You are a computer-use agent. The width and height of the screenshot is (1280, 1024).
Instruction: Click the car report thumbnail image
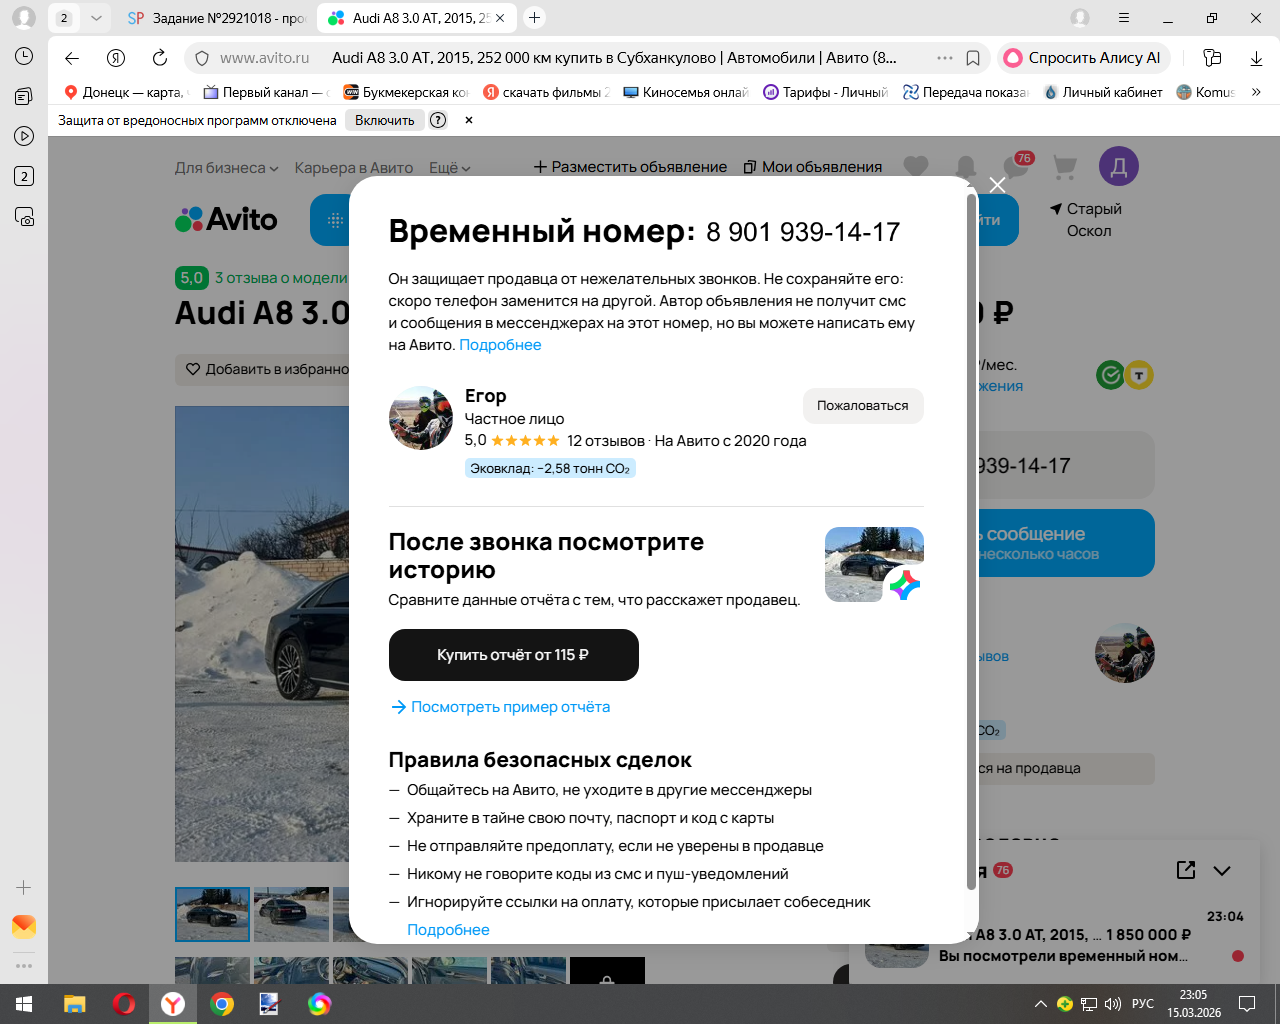tap(874, 564)
